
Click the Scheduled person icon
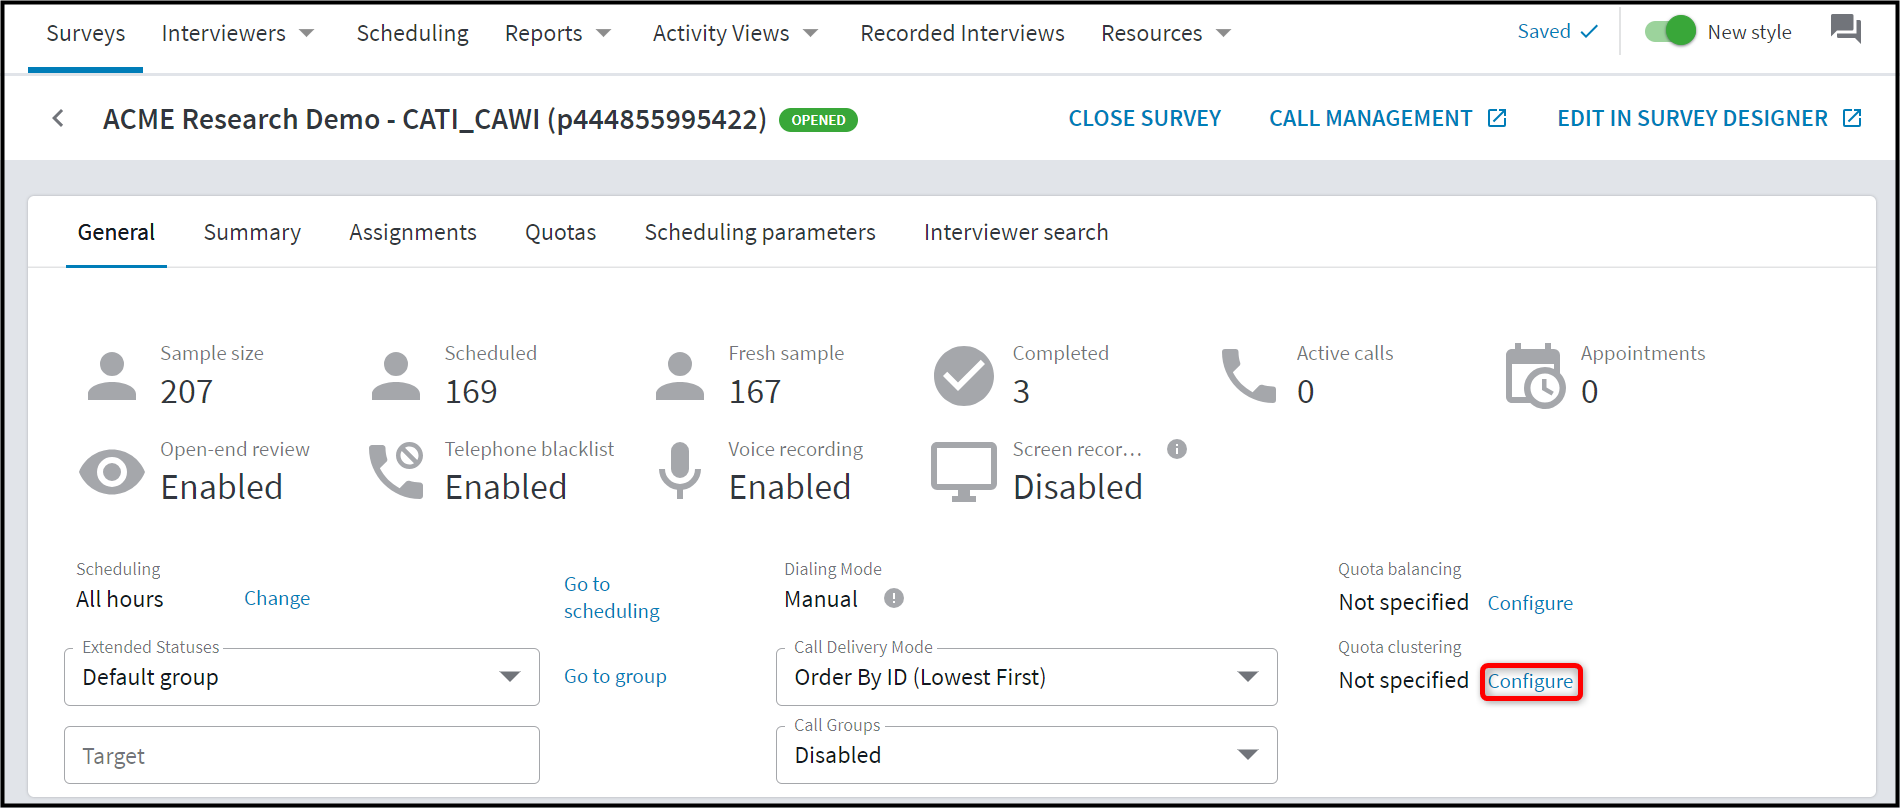click(396, 376)
